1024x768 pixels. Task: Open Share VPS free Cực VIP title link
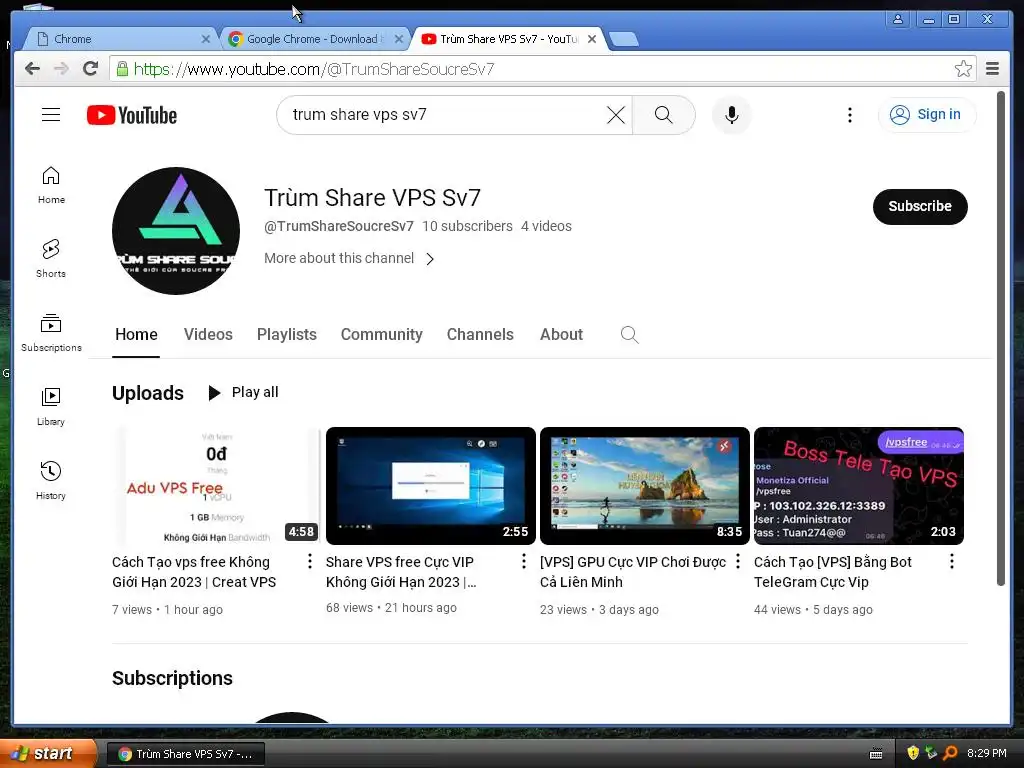point(401,571)
